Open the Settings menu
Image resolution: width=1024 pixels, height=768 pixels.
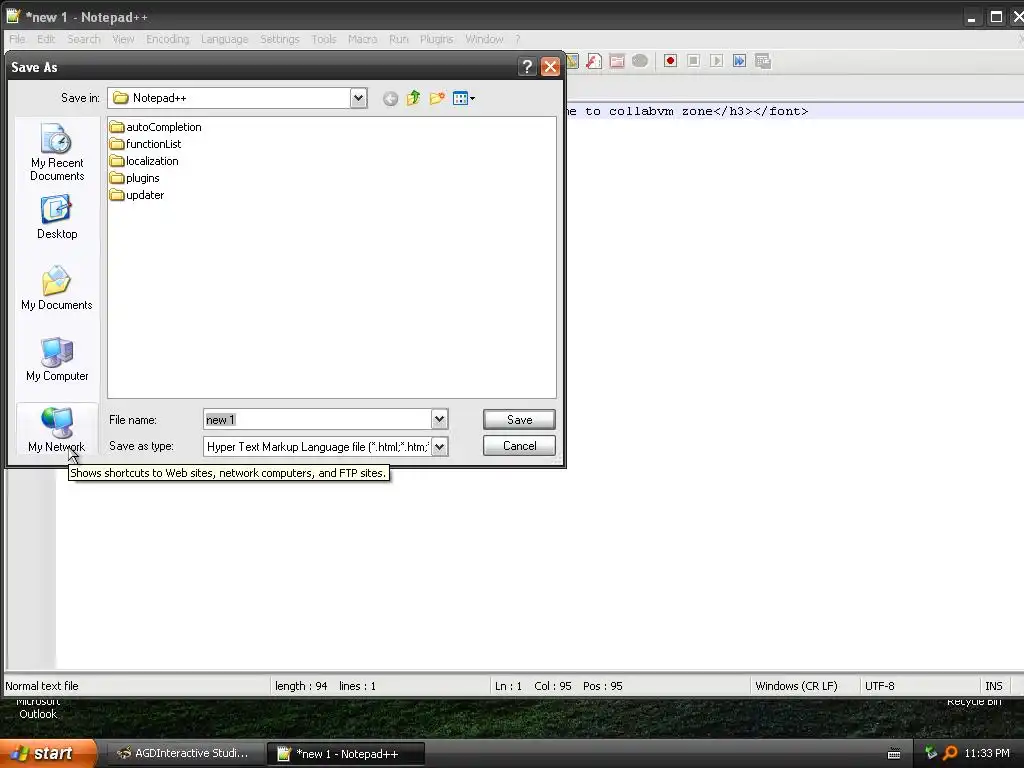pyautogui.click(x=280, y=39)
